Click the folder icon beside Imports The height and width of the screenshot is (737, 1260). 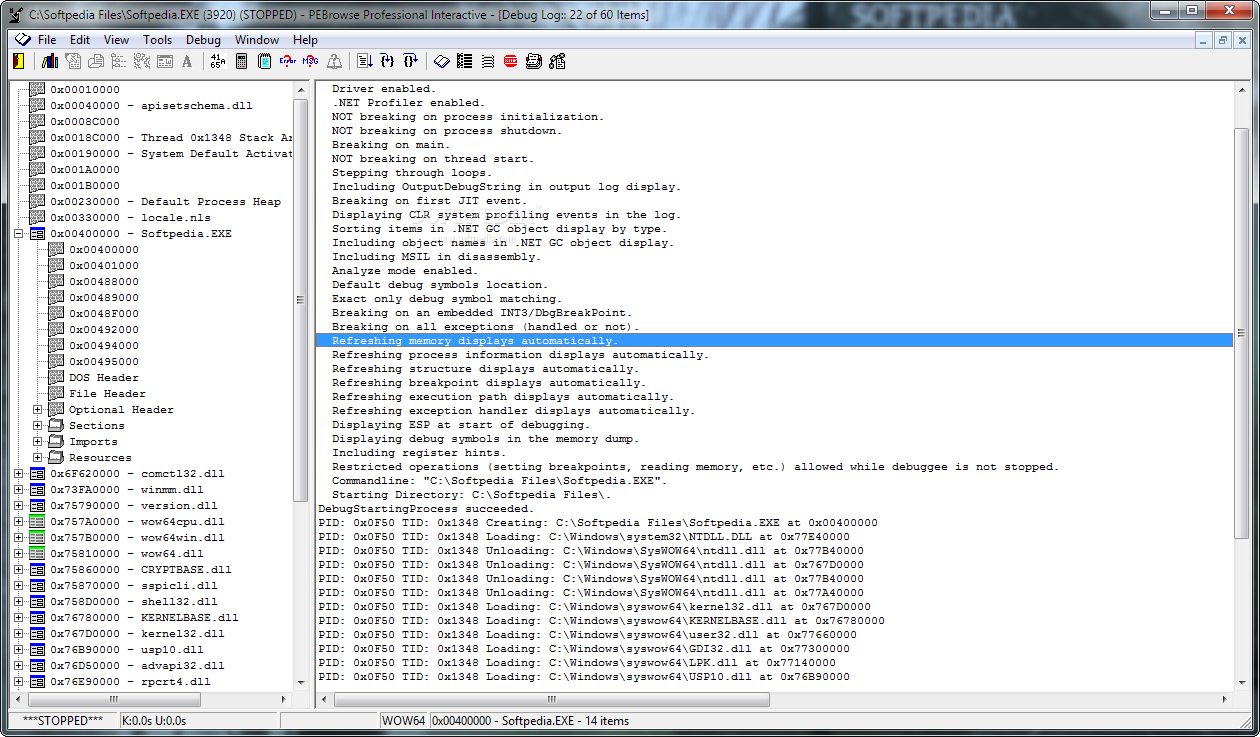(x=56, y=441)
